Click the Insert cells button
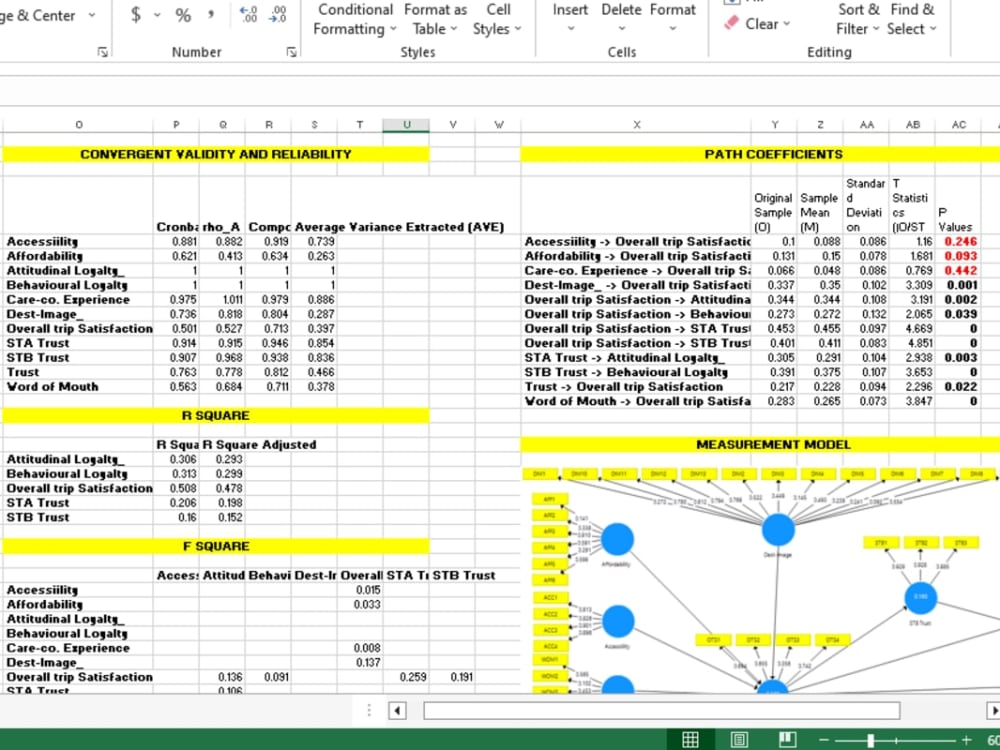 coord(570,20)
